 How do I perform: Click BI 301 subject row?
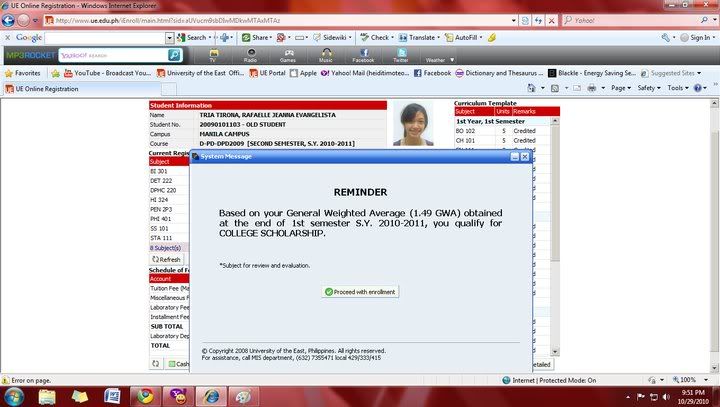tap(169, 171)
